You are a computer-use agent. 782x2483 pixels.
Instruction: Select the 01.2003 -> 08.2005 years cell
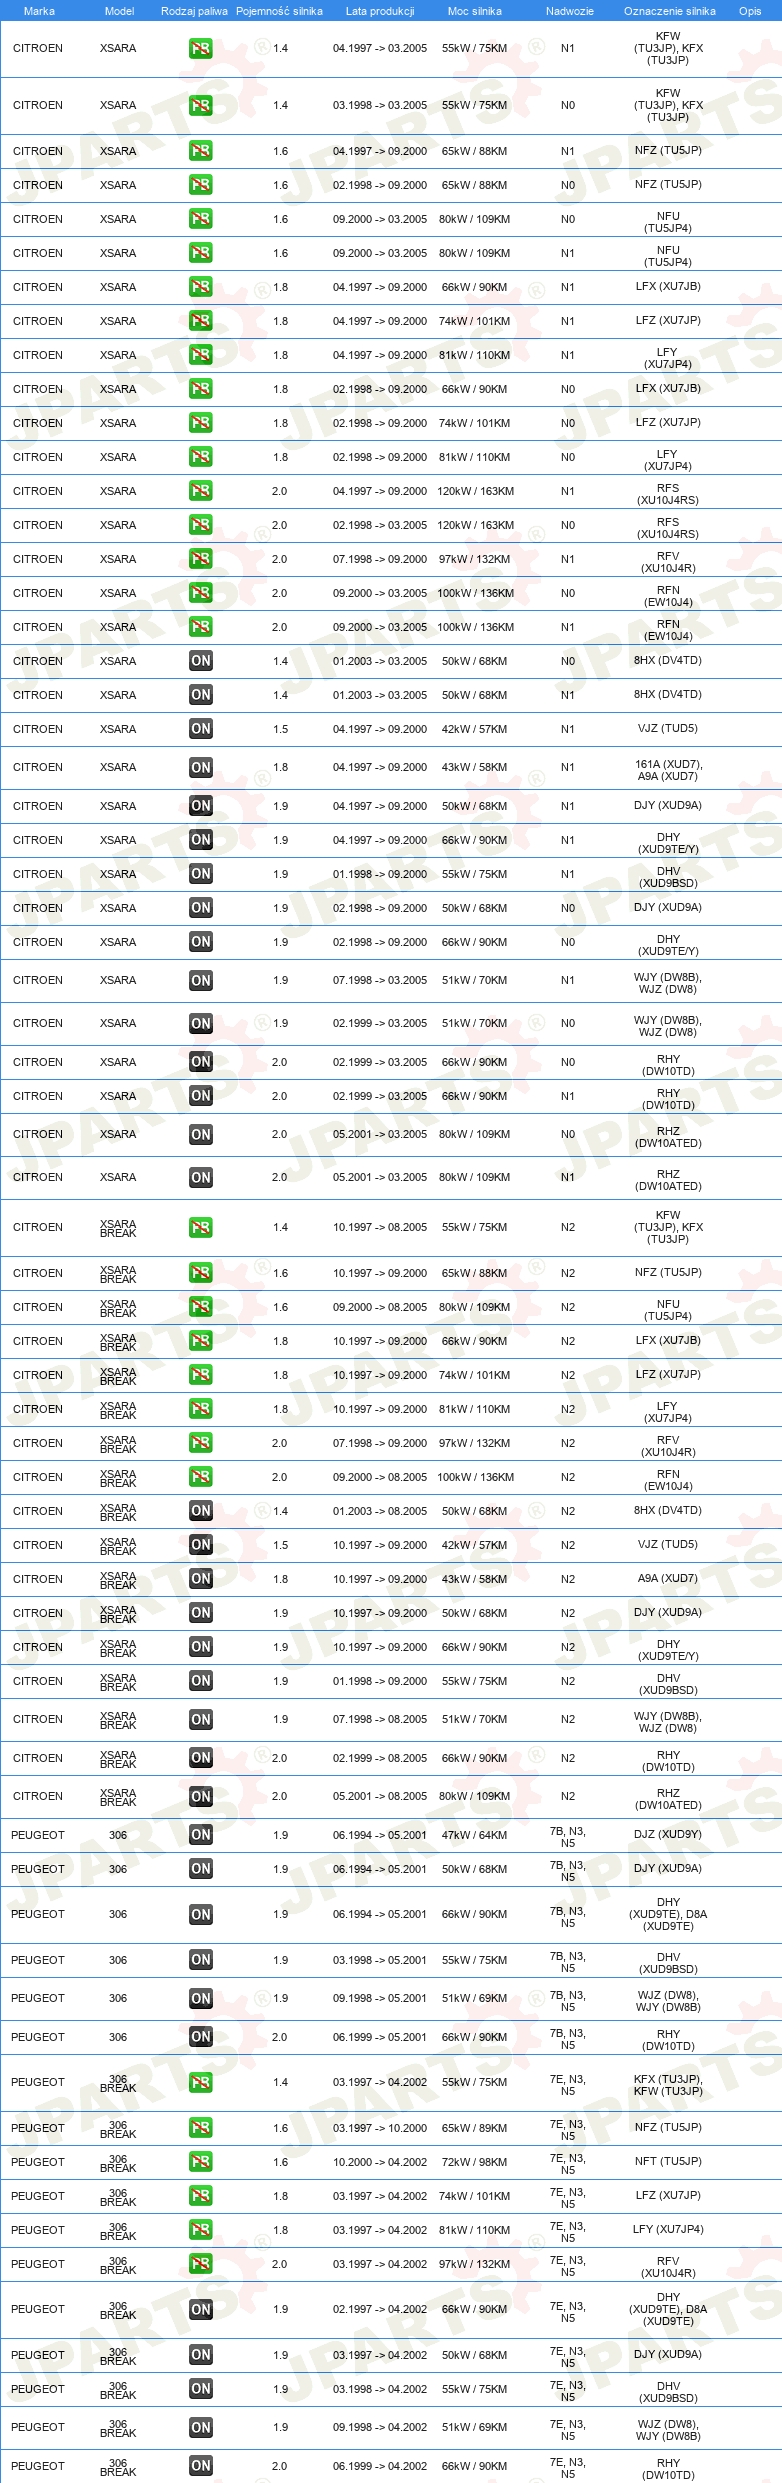click(380, 1511)
